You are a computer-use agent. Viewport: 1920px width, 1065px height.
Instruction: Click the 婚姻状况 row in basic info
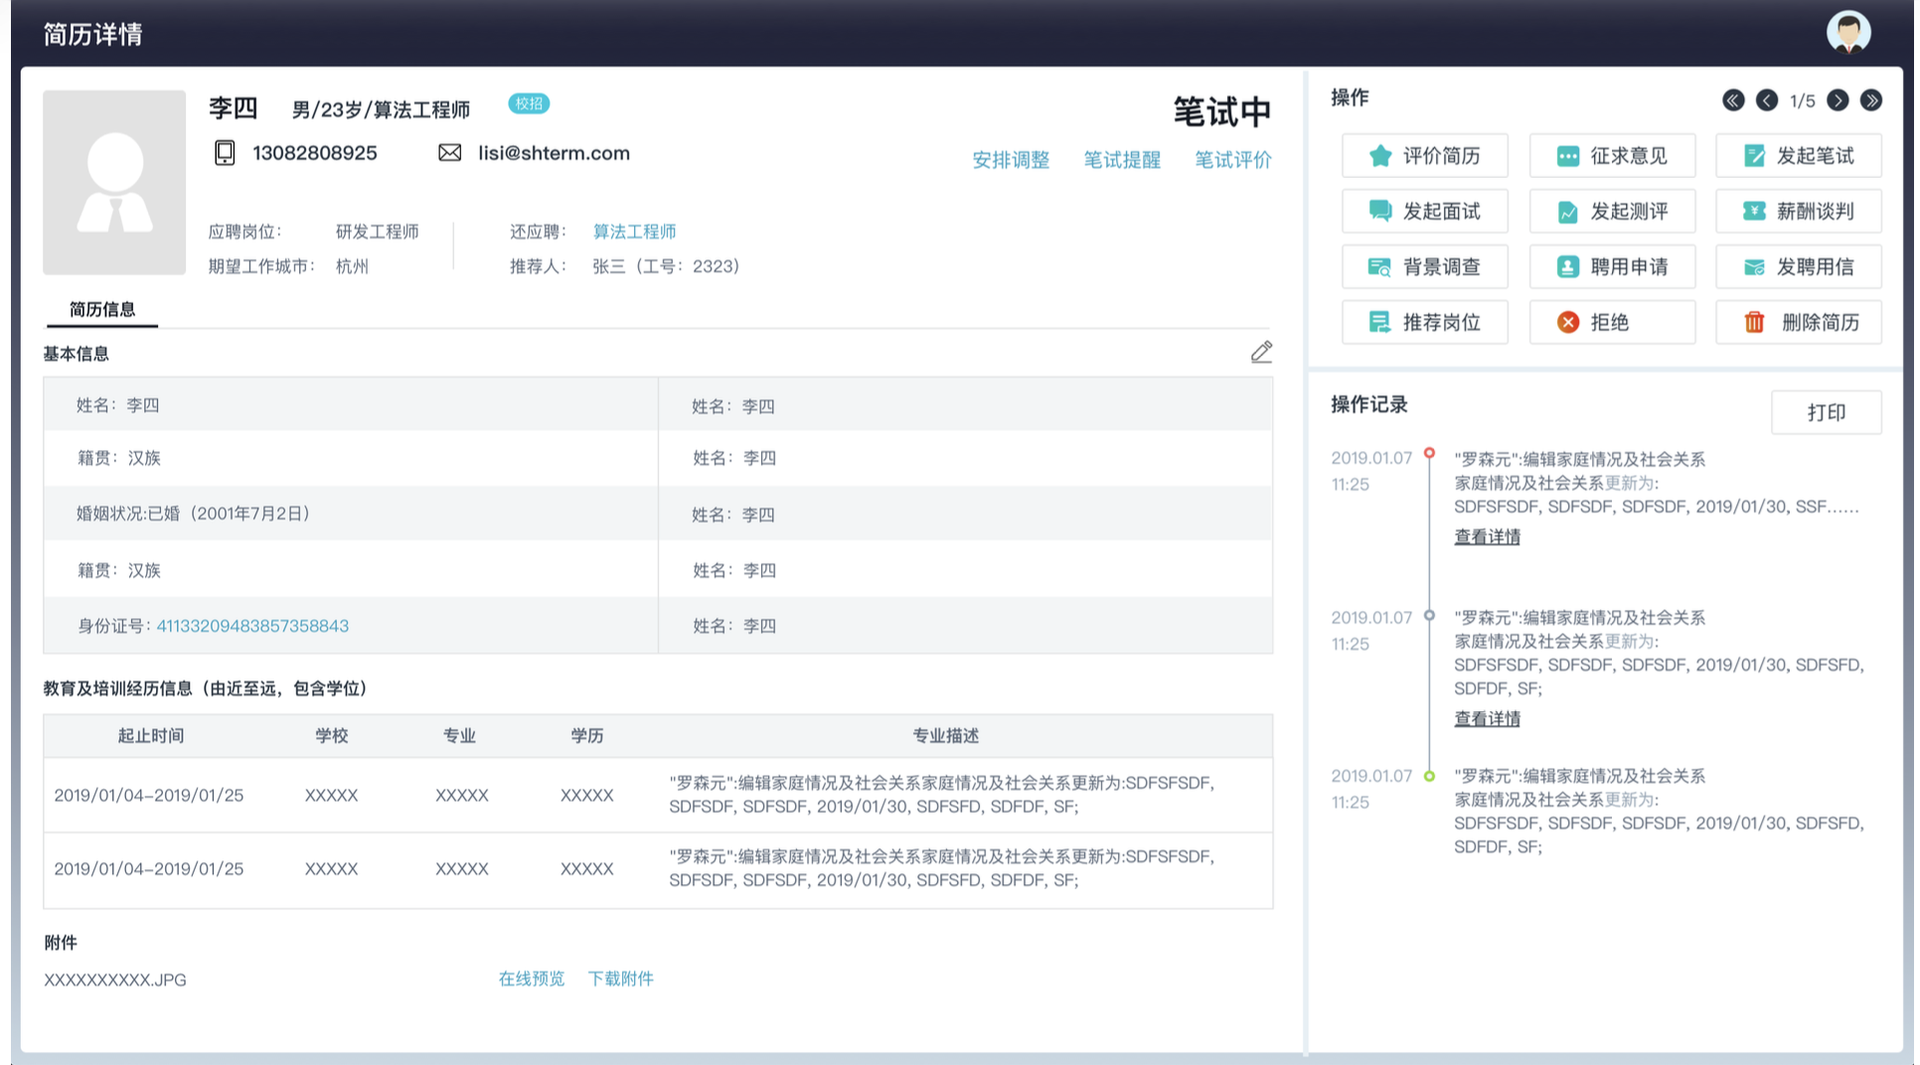click(350, 514)
